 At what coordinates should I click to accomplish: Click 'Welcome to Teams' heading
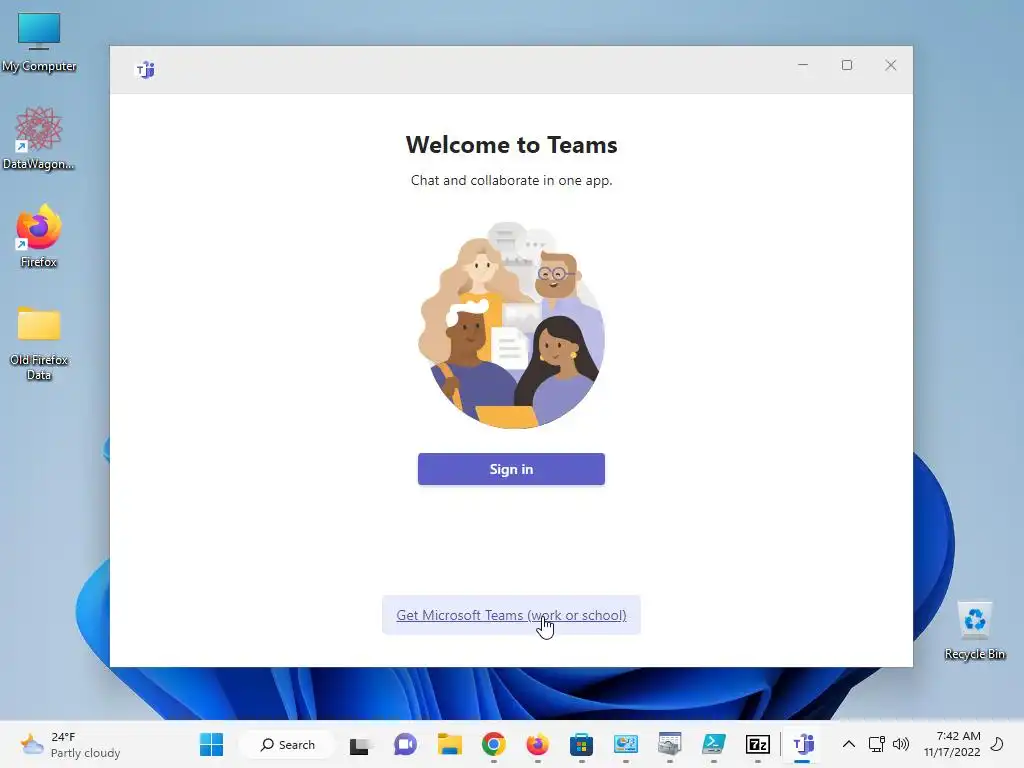[x=511, y=145]
